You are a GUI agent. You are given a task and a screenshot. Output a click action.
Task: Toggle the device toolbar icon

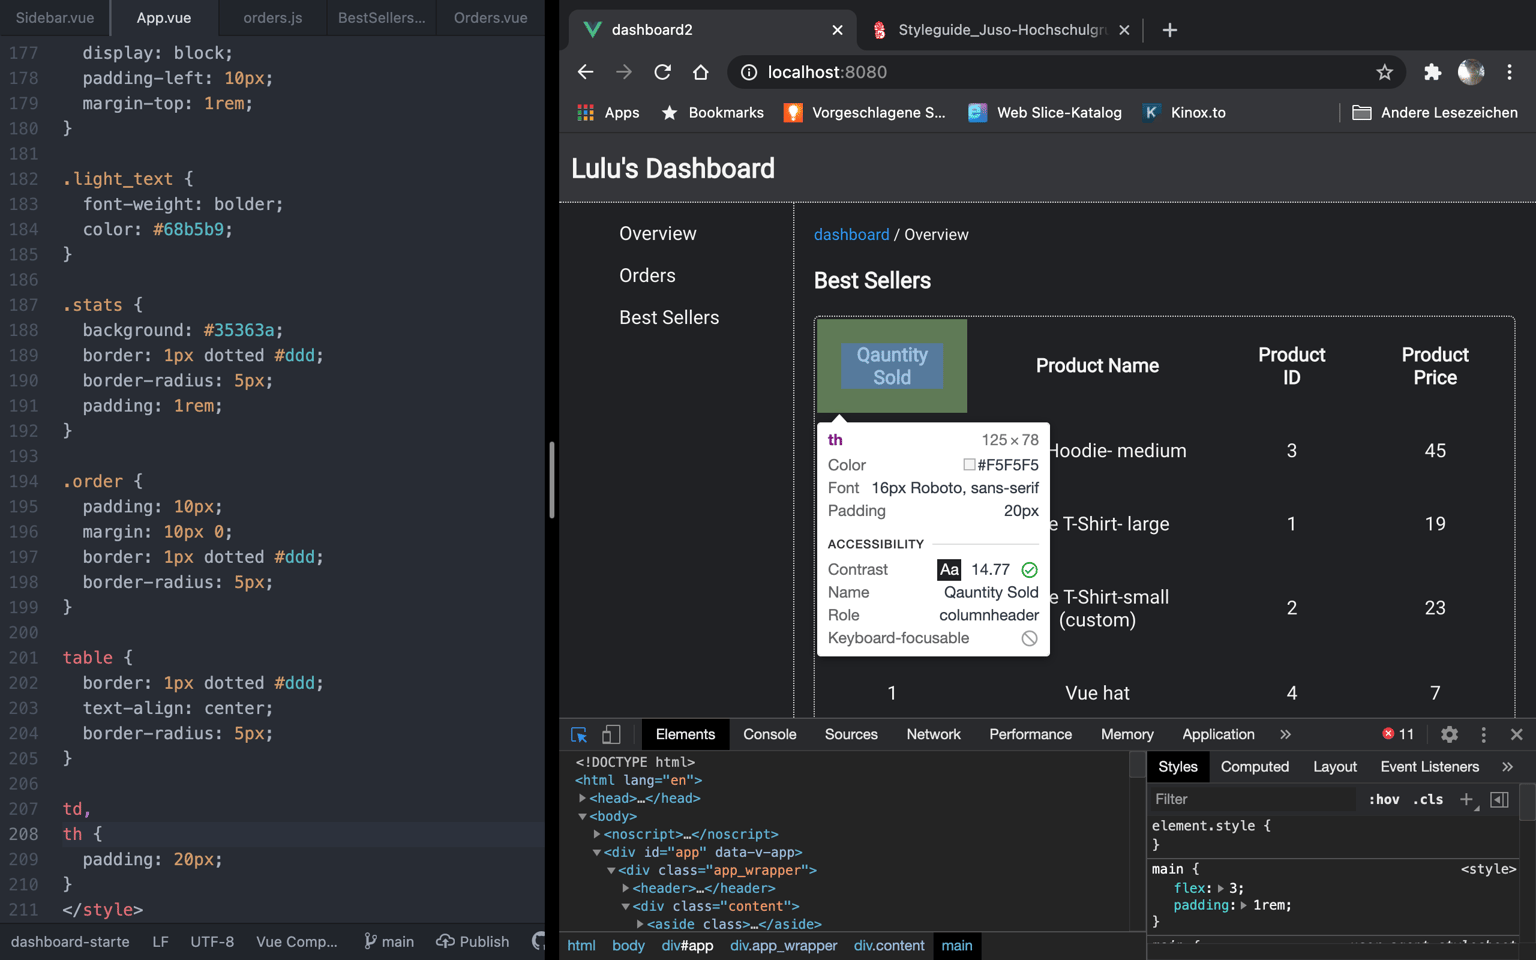(611, 735)
